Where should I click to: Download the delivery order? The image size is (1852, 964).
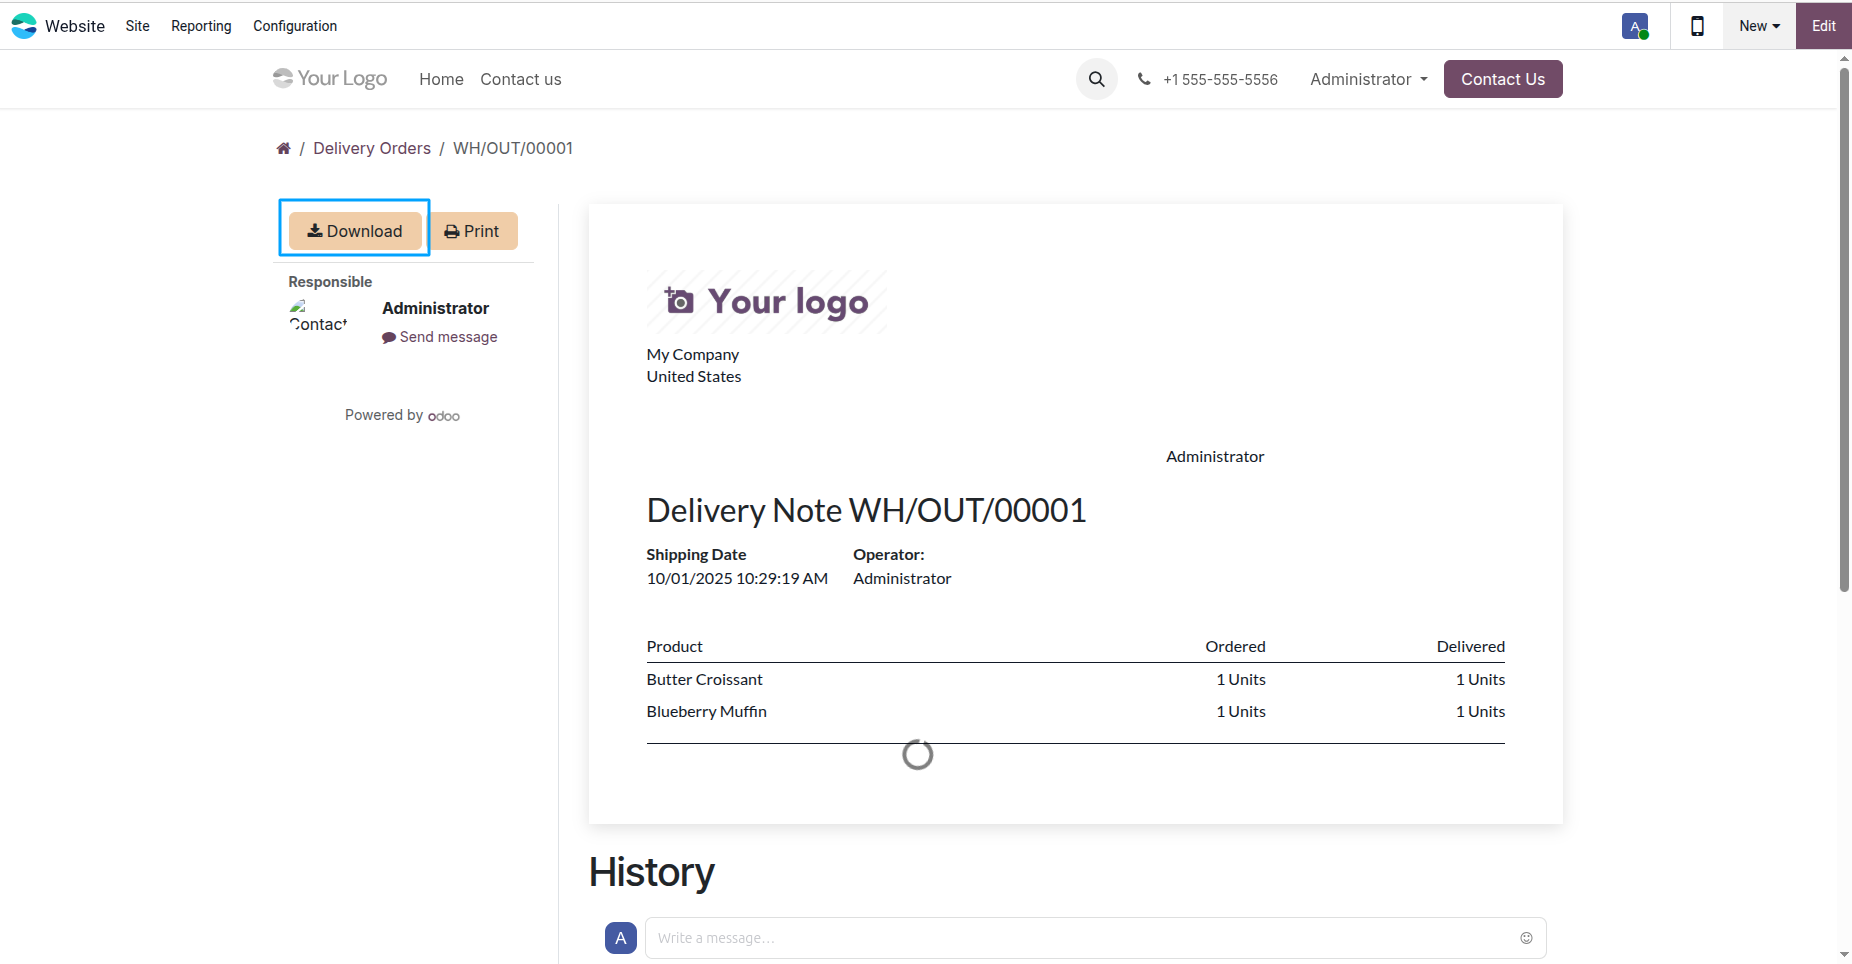355,231
